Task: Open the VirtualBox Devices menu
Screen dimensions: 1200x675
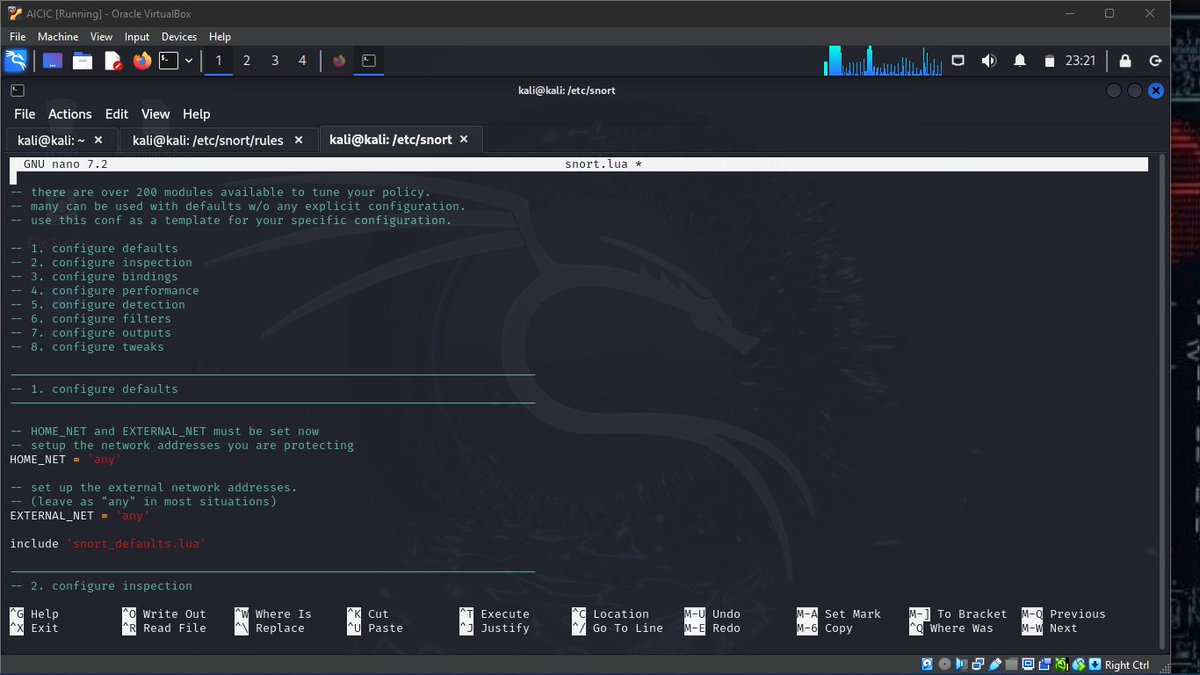Action: (x=180, y=37)
